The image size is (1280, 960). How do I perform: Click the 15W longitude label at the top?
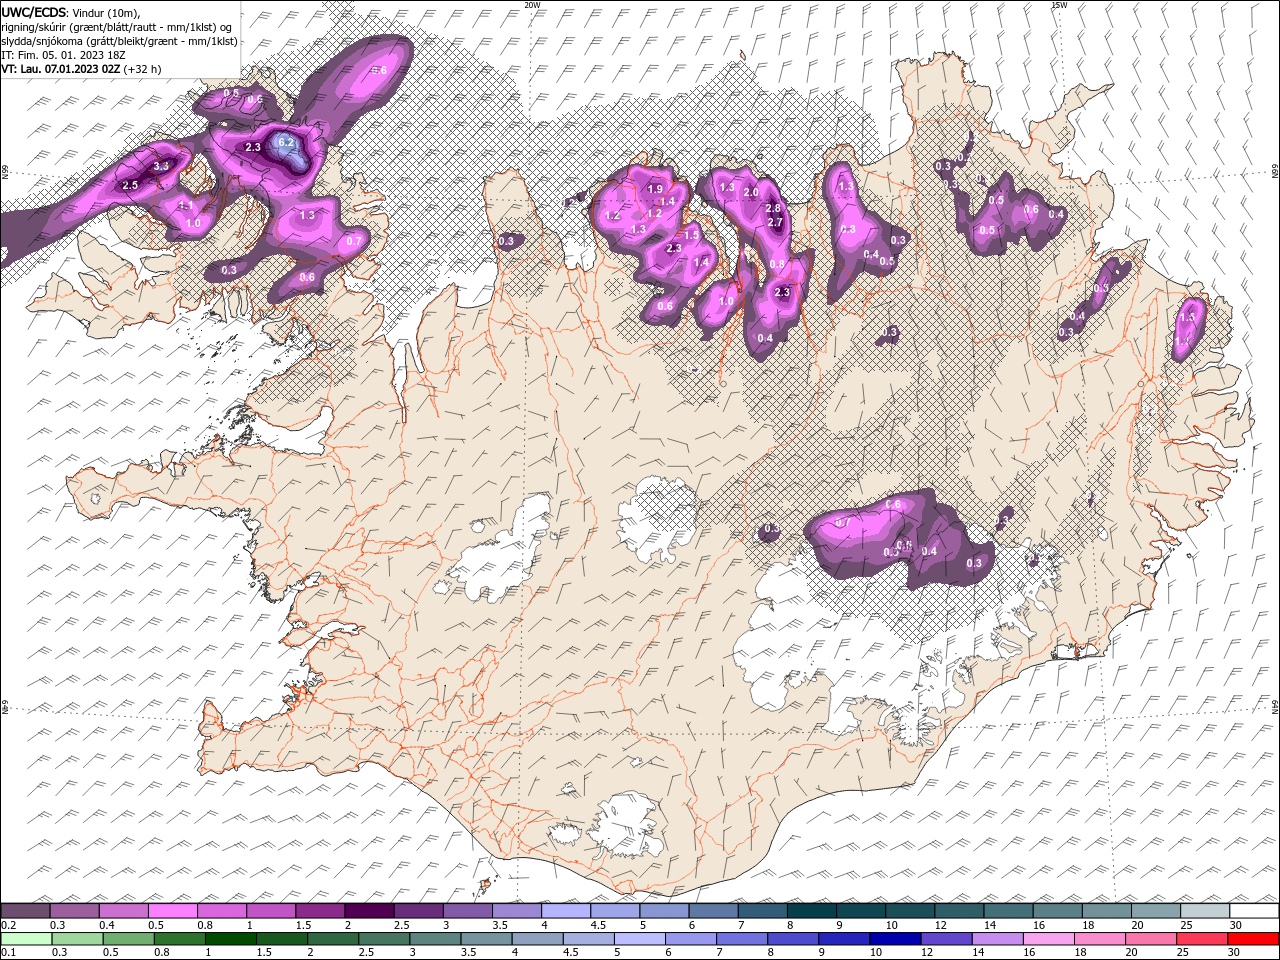tap(1059, 4)
